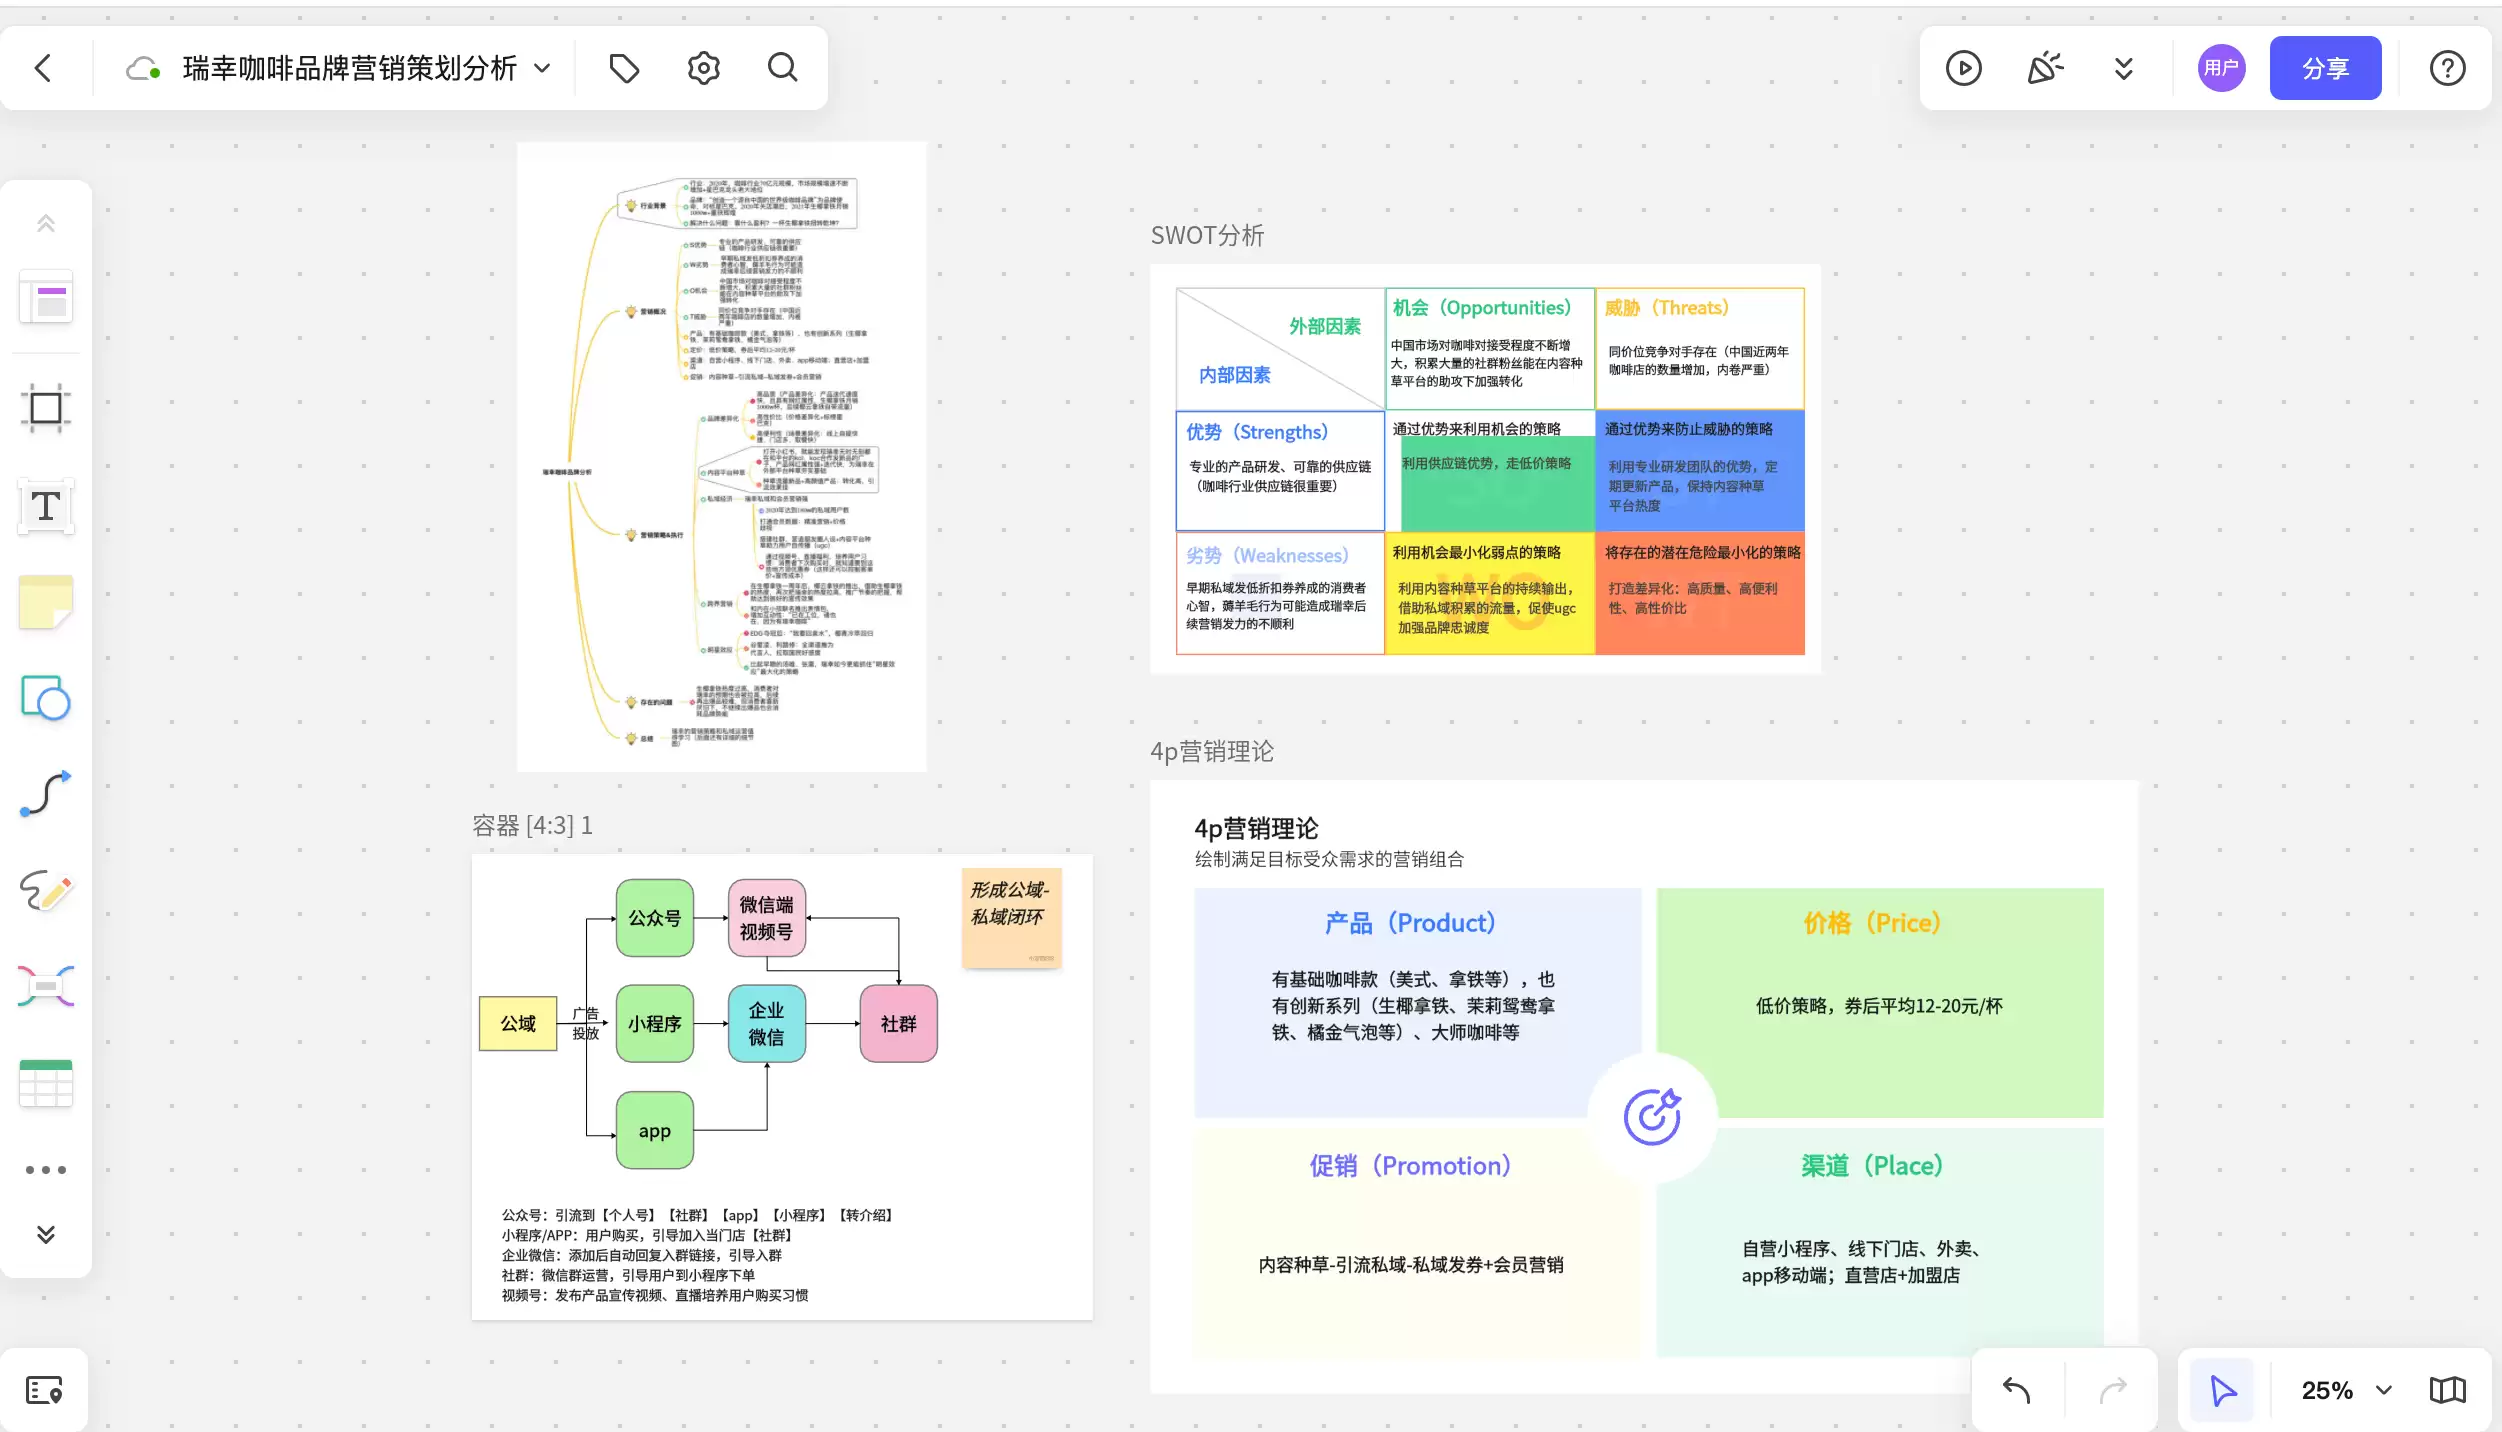
Task: Select the yellow 公域 node
Action: tap(518, 1023)
